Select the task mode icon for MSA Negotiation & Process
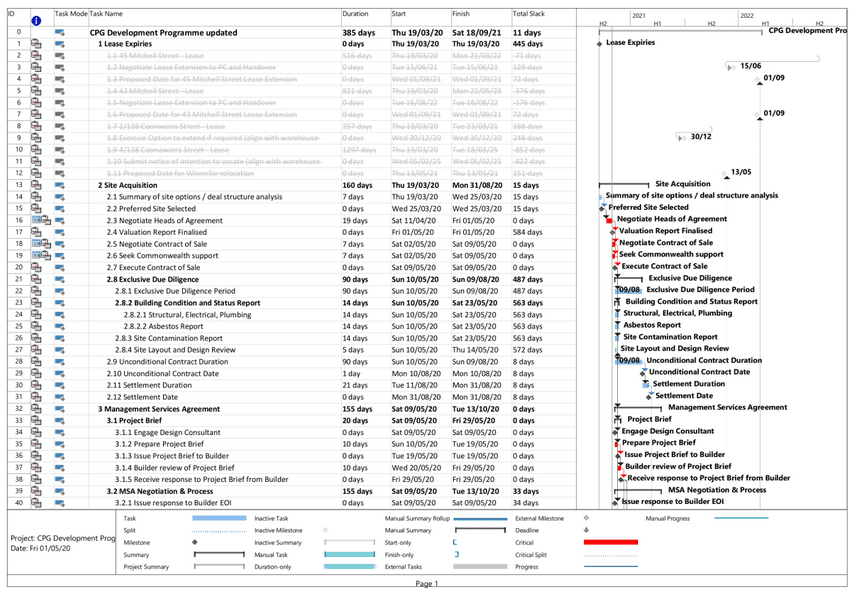The image size is (866, 598). click(60, 491)
